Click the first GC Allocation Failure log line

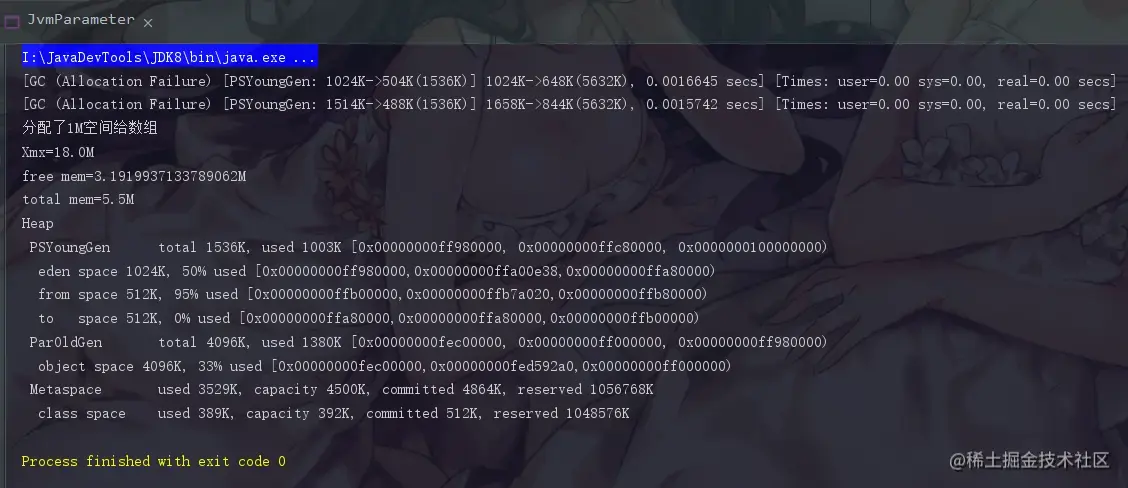click(x=569, y=81)
